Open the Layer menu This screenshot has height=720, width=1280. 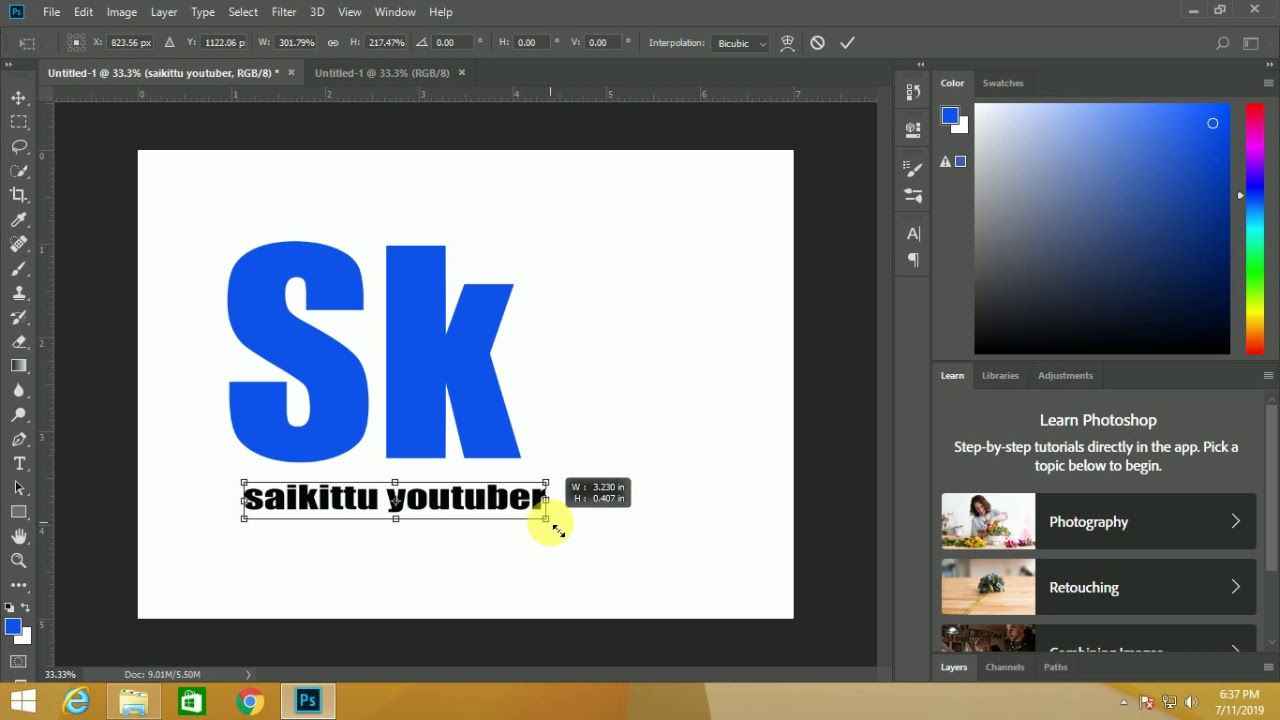[x=164, y=12]
